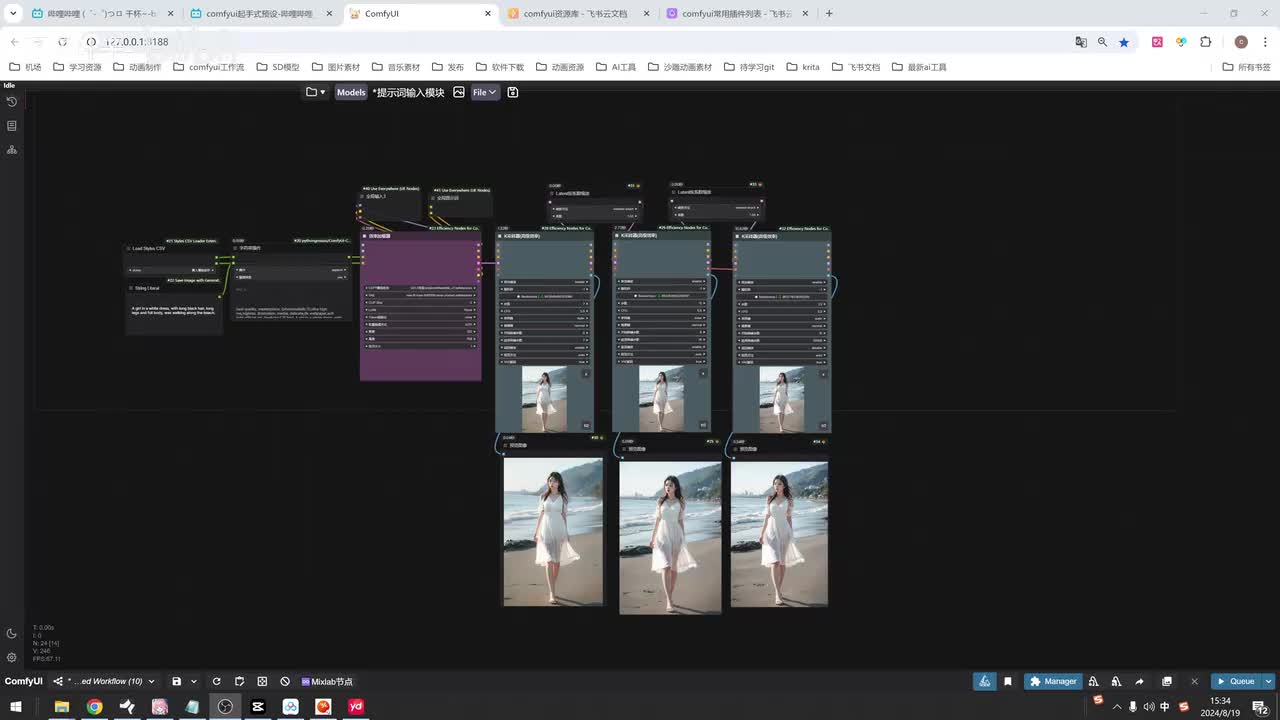This screenshot has width=1280, height=720.
Task: Bookmark this page with star icon
Action: 1124,42
